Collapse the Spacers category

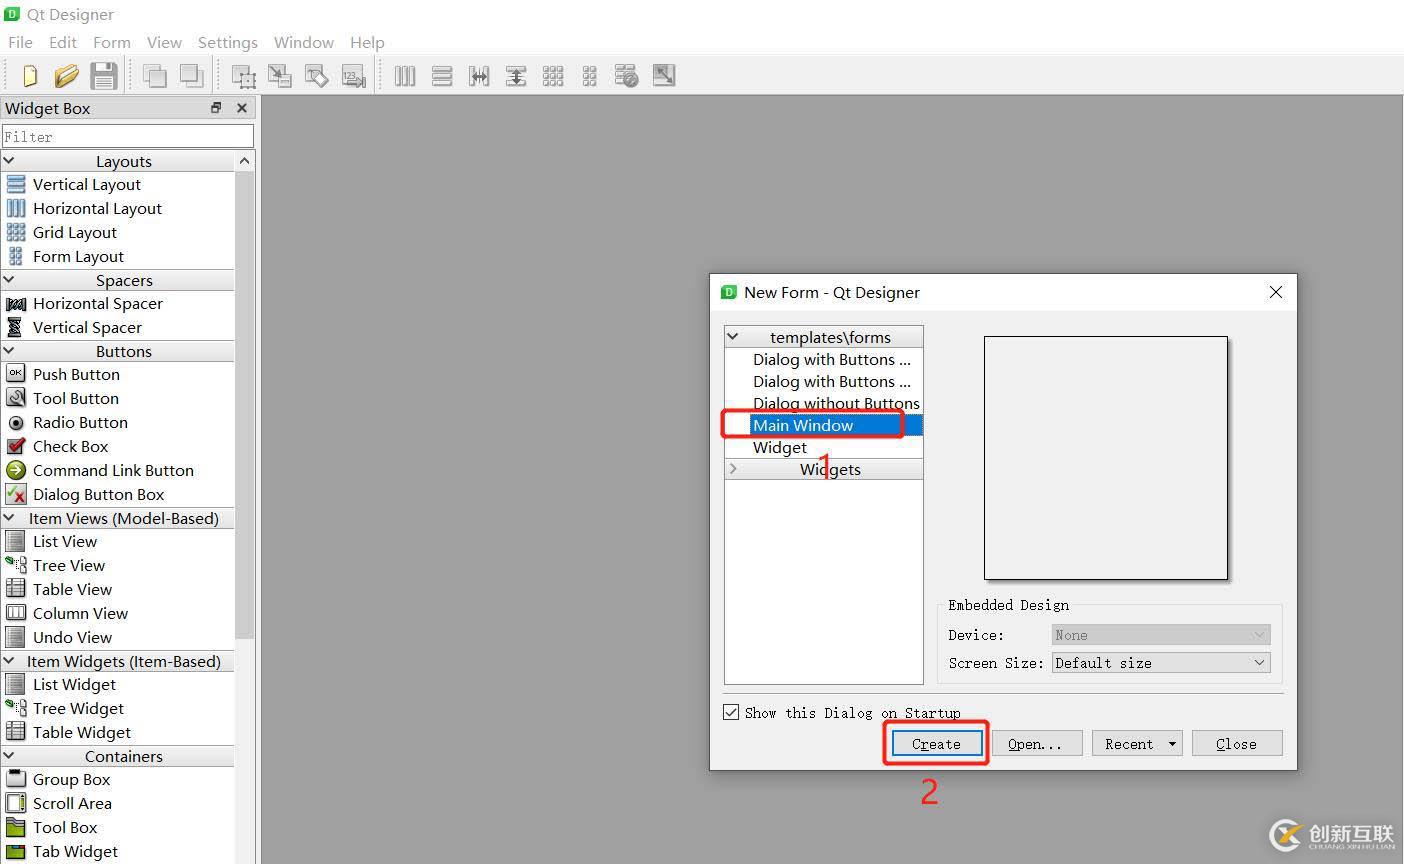[9, 280]
